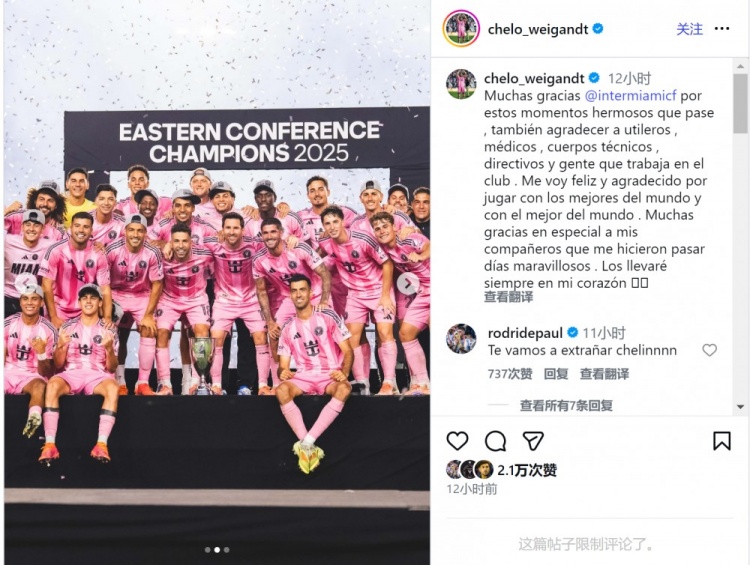This screenshot has height=565, width=750.
Task: Expand 查看所有7条回复 replies
Action: (x=566, y=405)
